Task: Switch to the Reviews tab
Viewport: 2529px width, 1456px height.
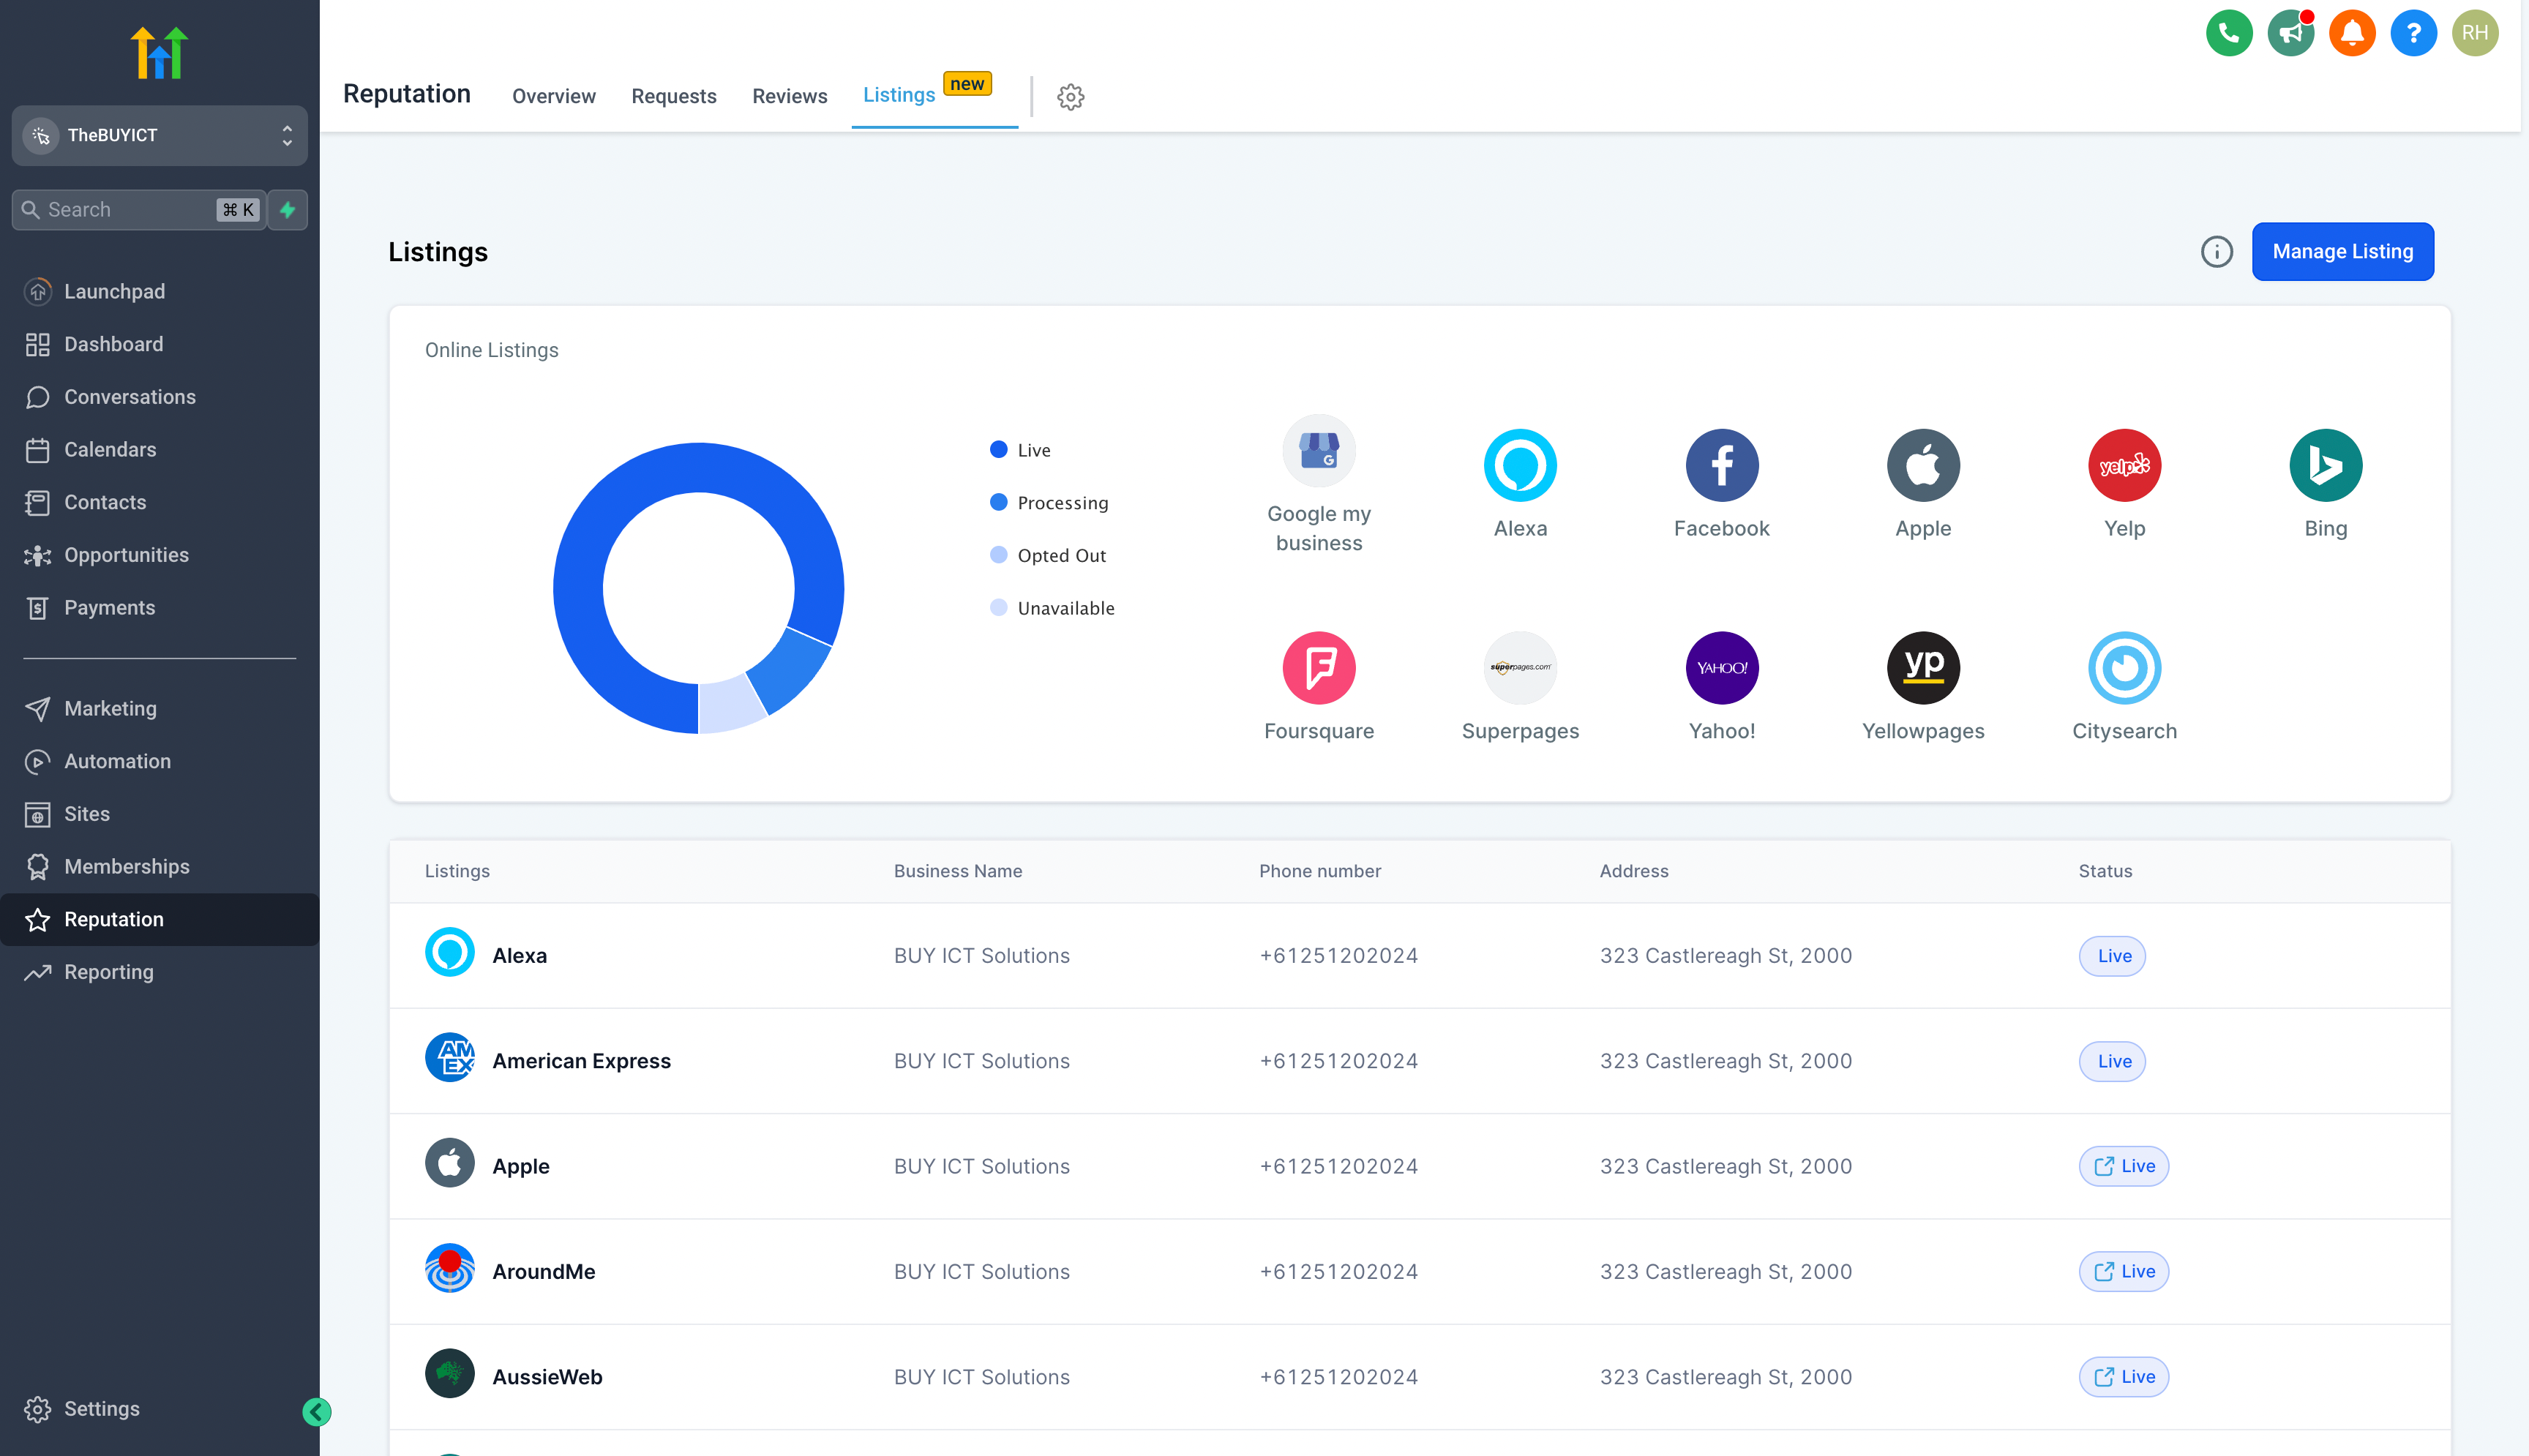Action: point(790,96)
